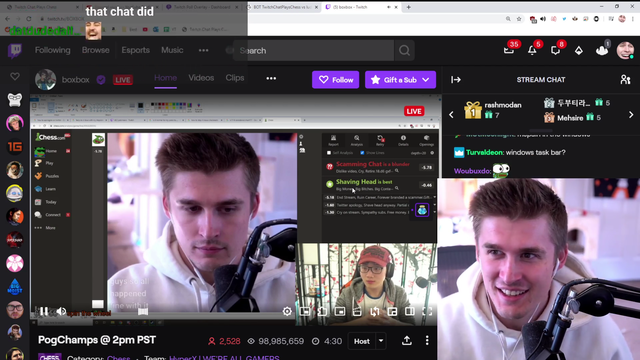Viewport: 640px width, 360px height.
Task: Open the Prime loot icon showing 35
Action: [x=509, y=50]
